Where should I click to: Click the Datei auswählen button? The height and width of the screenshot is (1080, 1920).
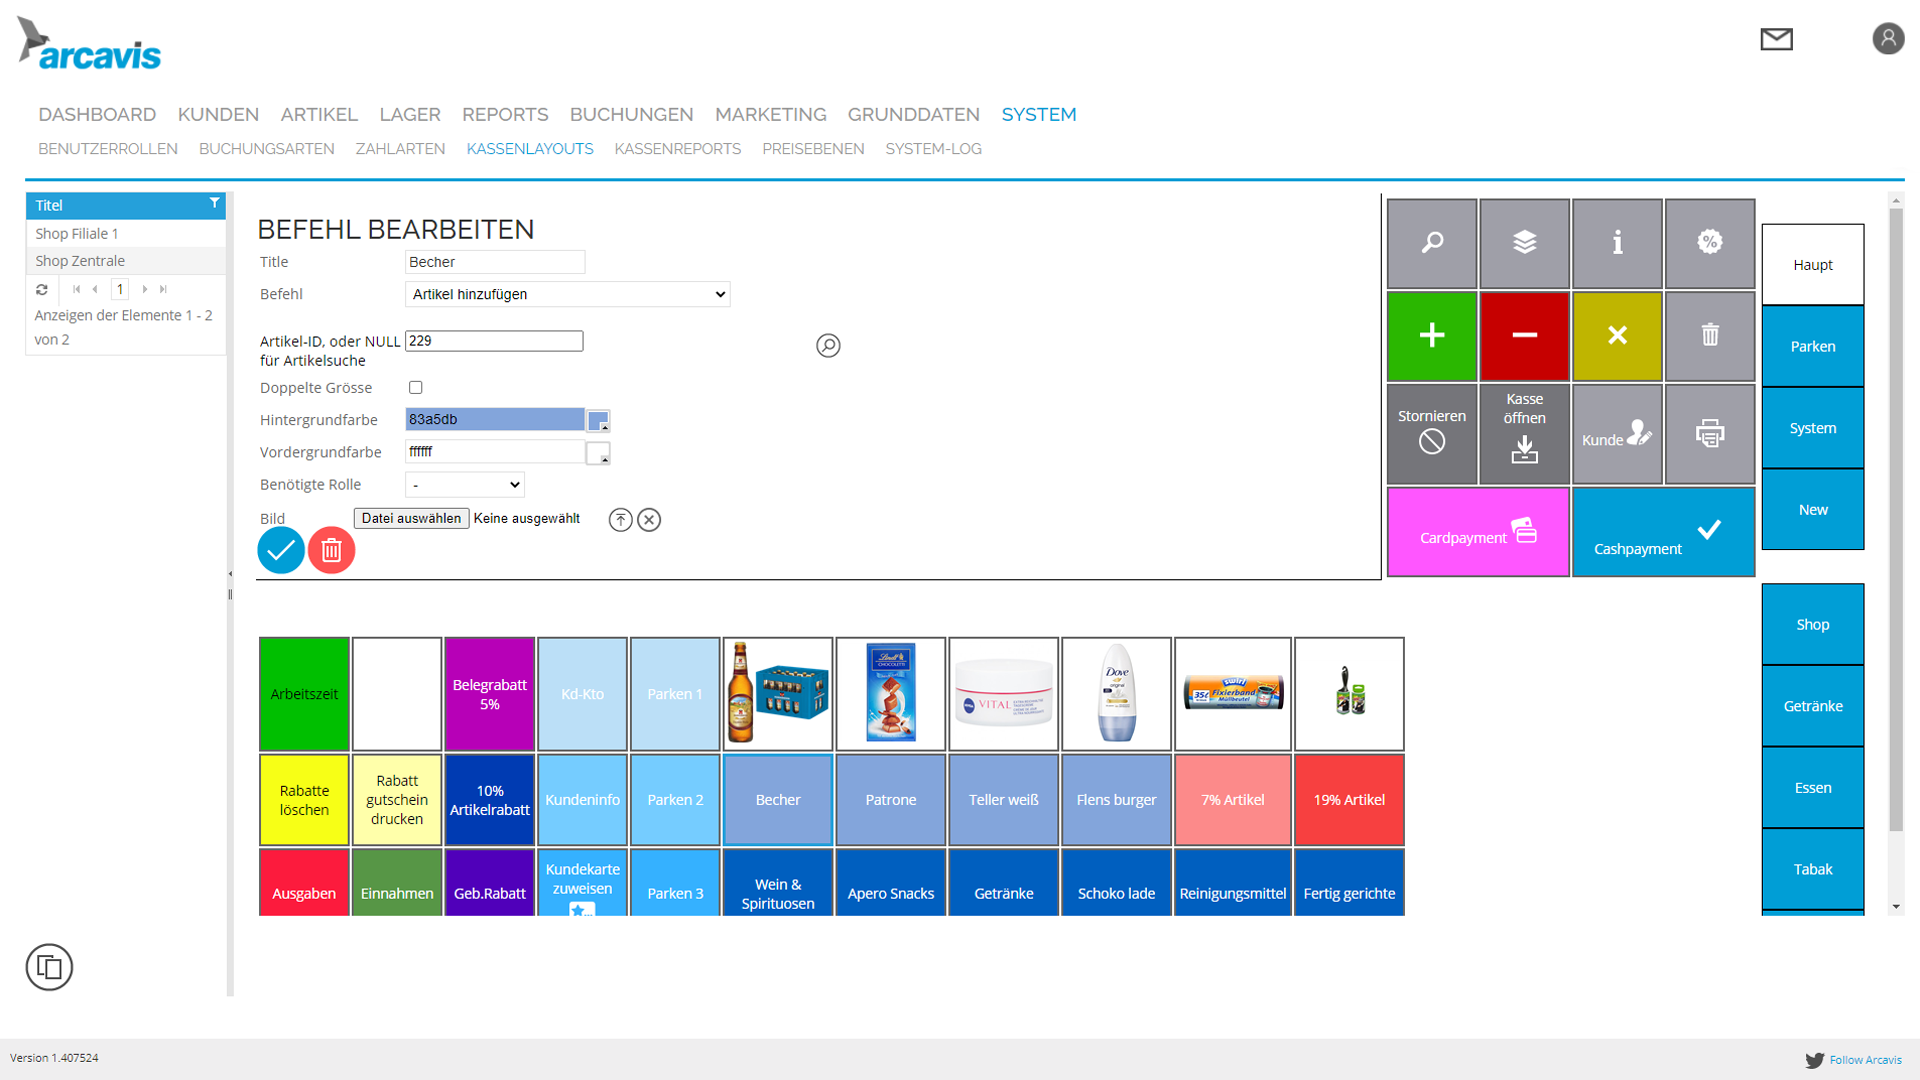pos(411,518)
